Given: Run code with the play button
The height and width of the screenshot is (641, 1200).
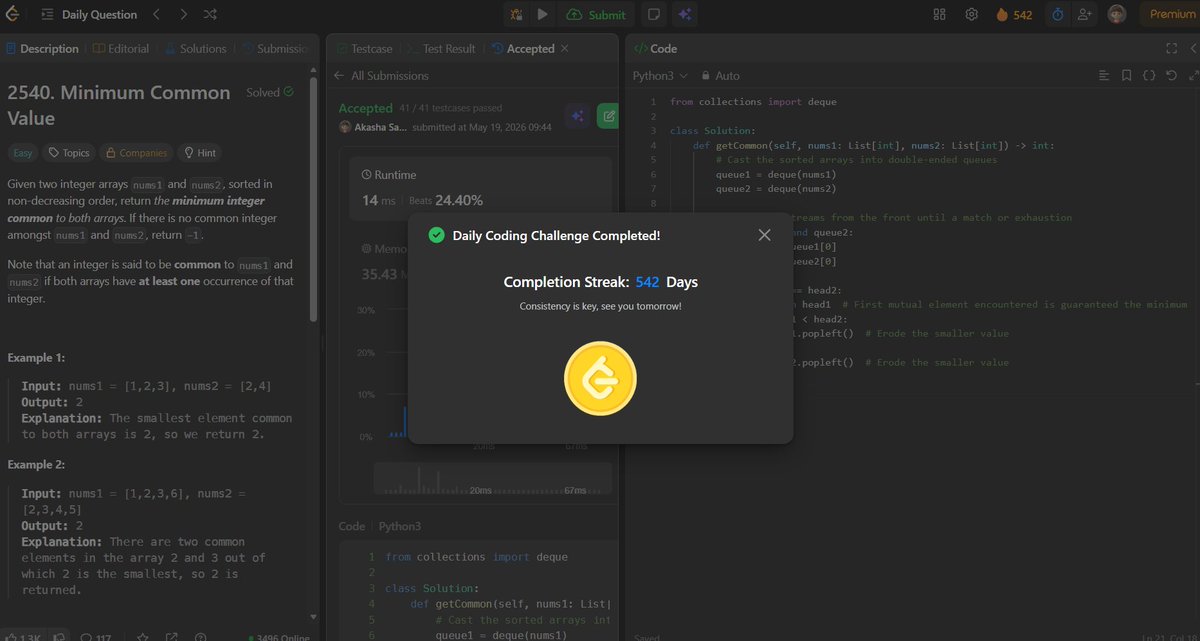Looking at the screenshot, I should [x=542, y=14].
